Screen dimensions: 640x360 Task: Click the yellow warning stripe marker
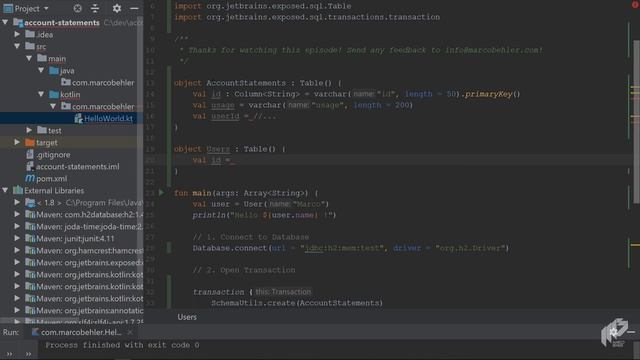click(635, 245)
